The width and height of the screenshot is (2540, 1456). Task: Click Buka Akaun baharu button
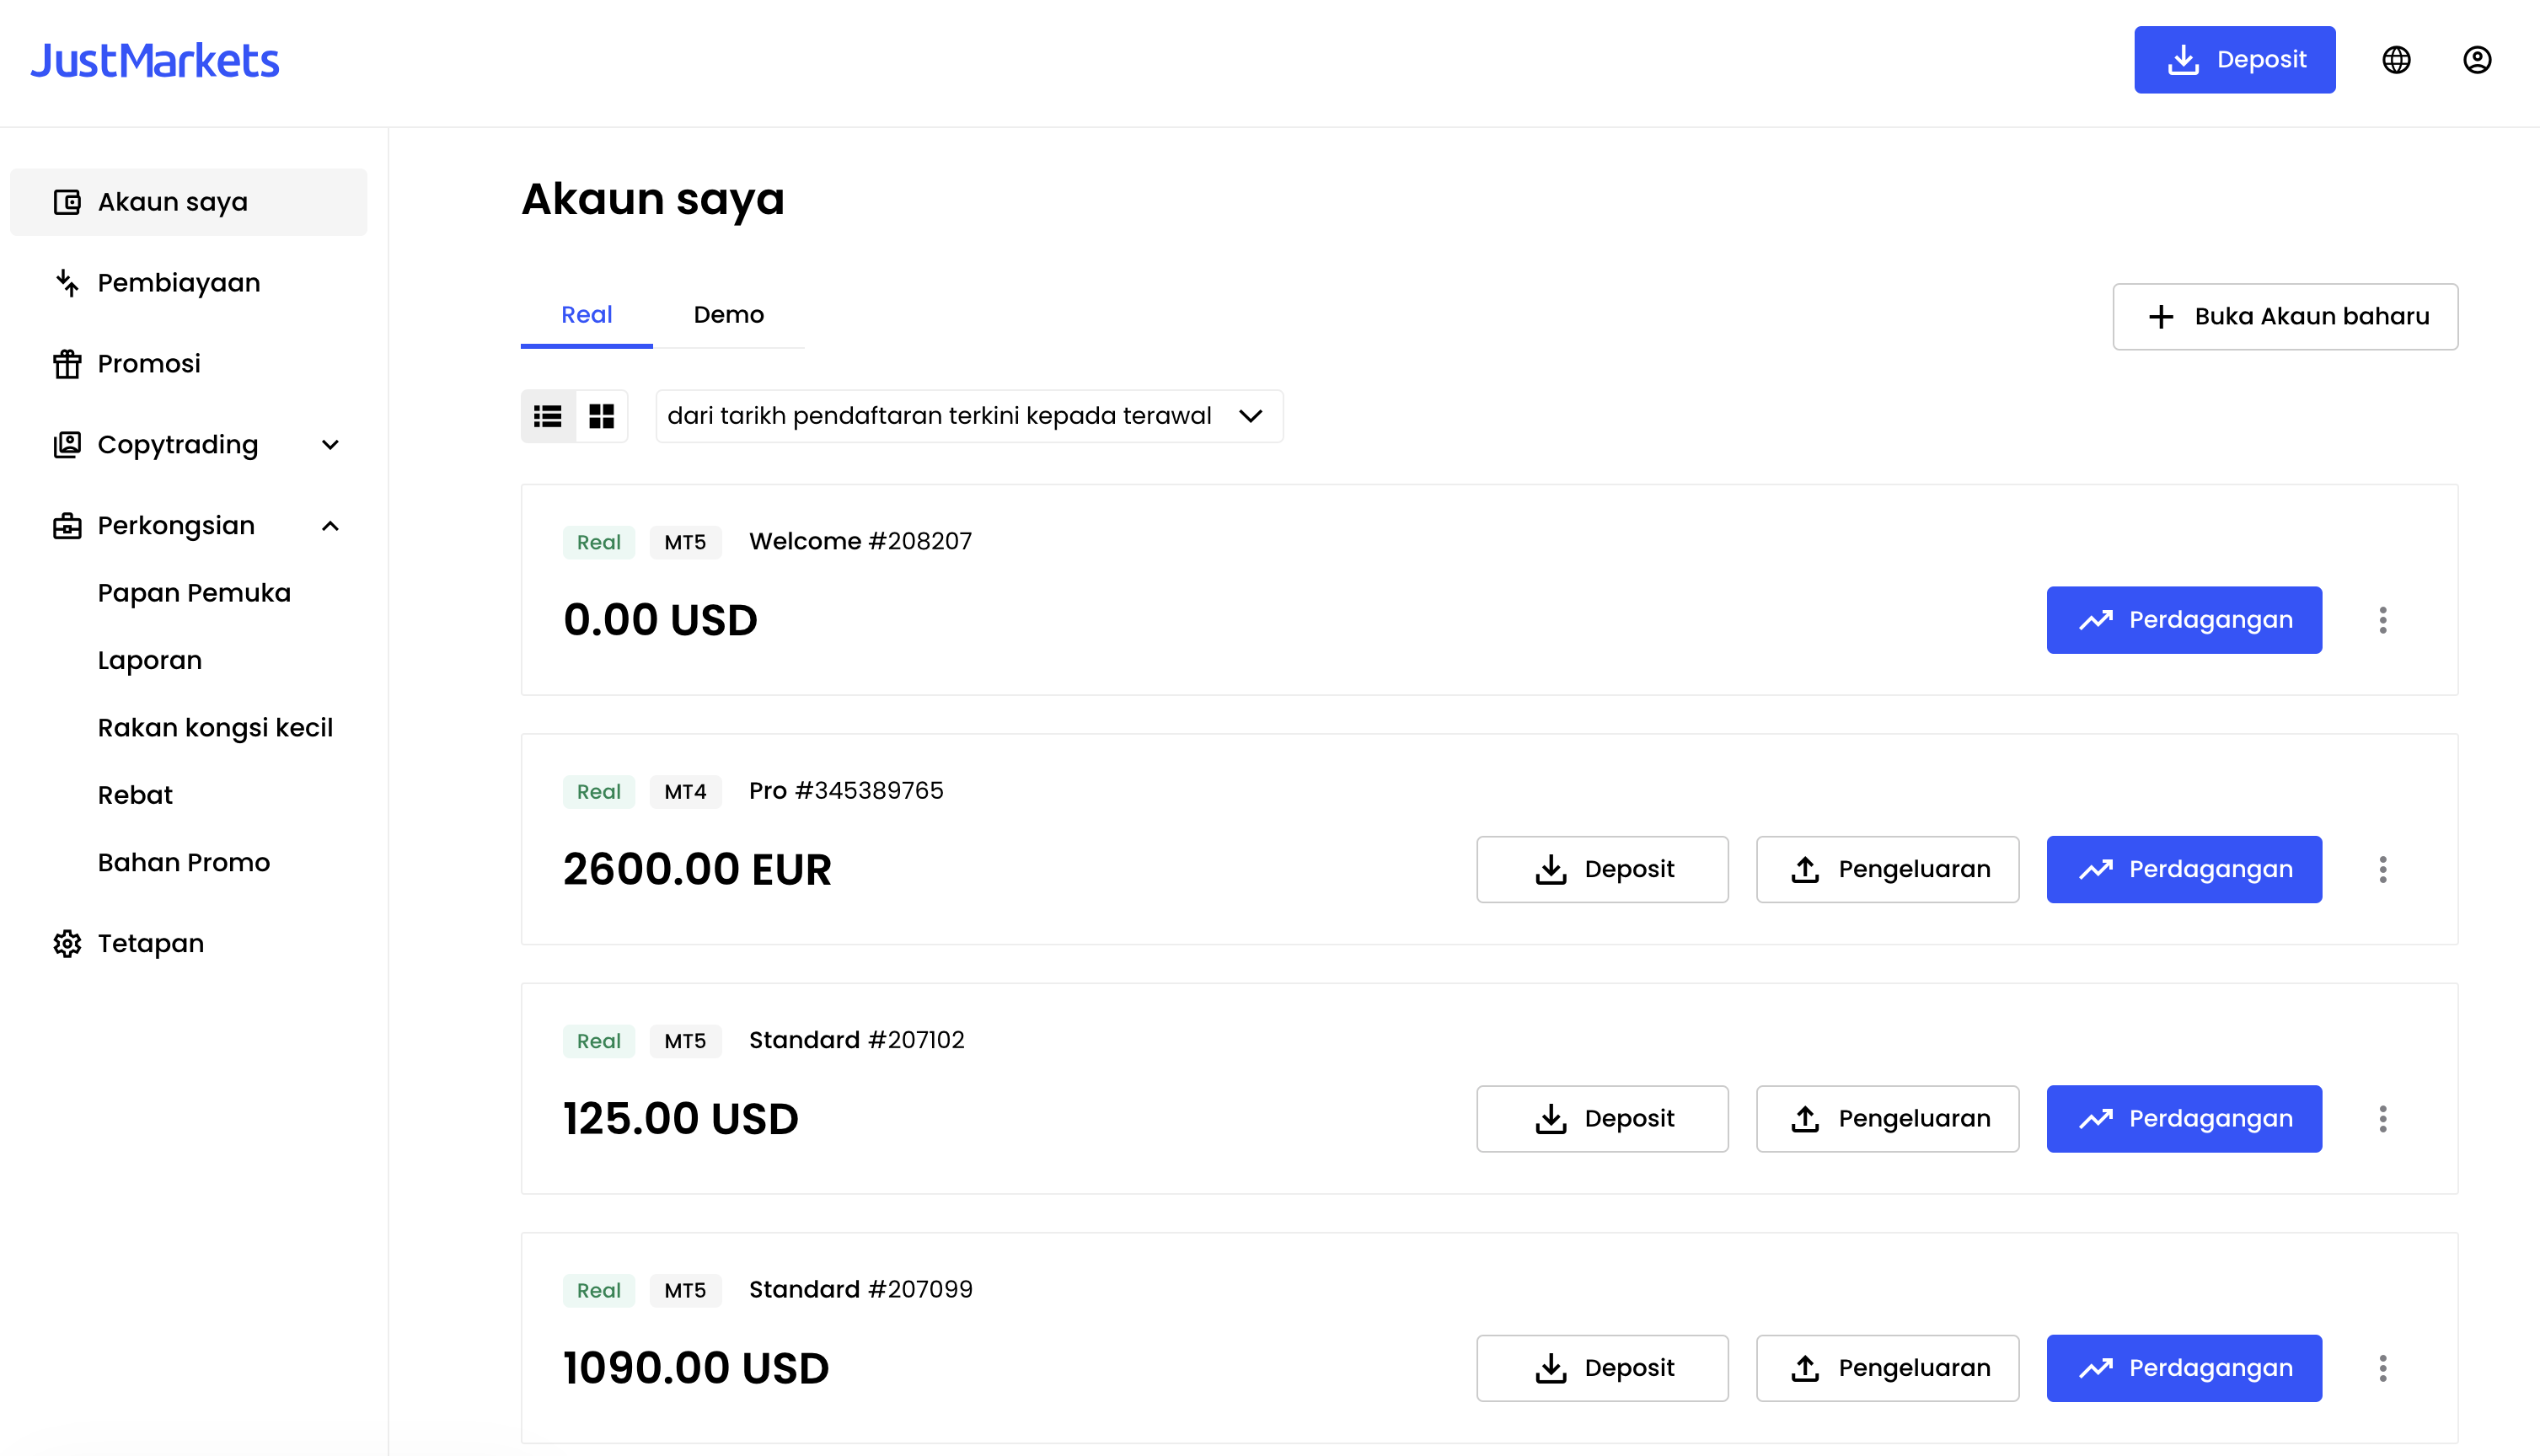tap(2285, 317)
